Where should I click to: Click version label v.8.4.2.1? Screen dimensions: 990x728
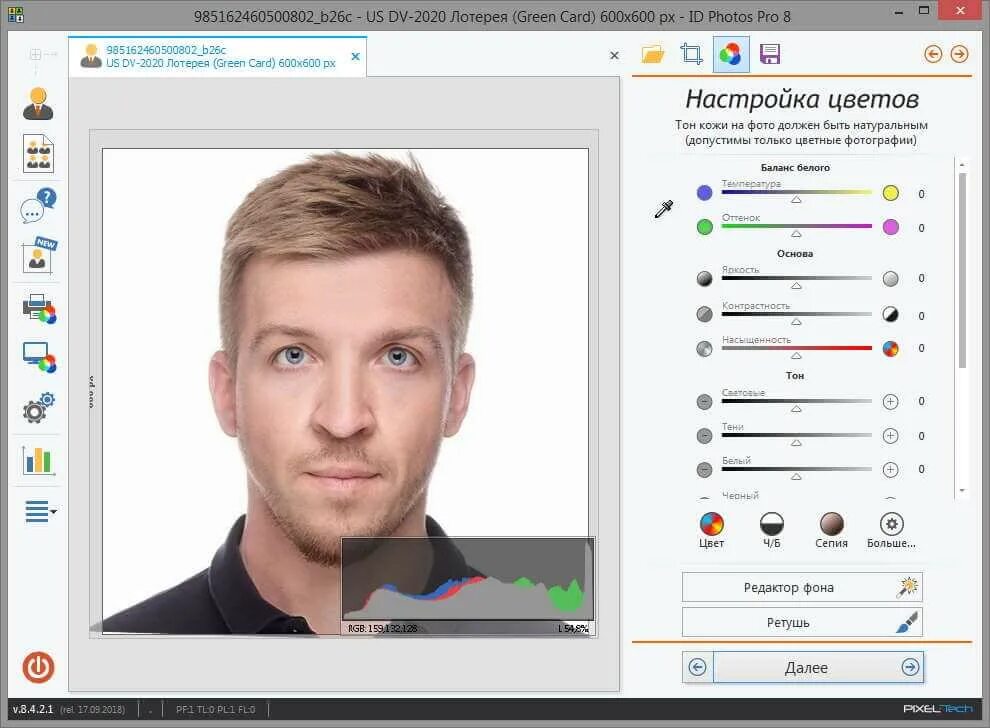[33, 709]
